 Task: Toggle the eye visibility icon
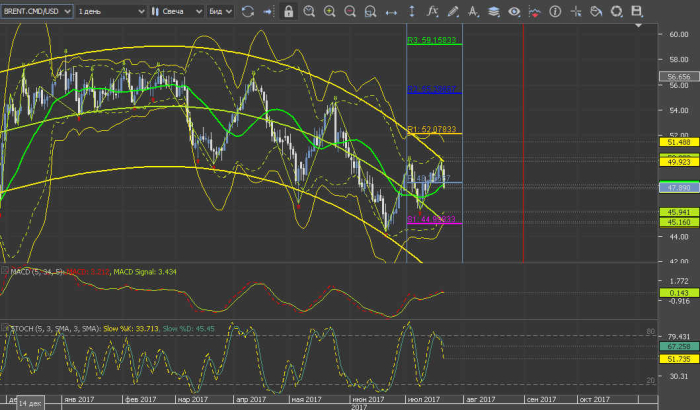point(514,11)
